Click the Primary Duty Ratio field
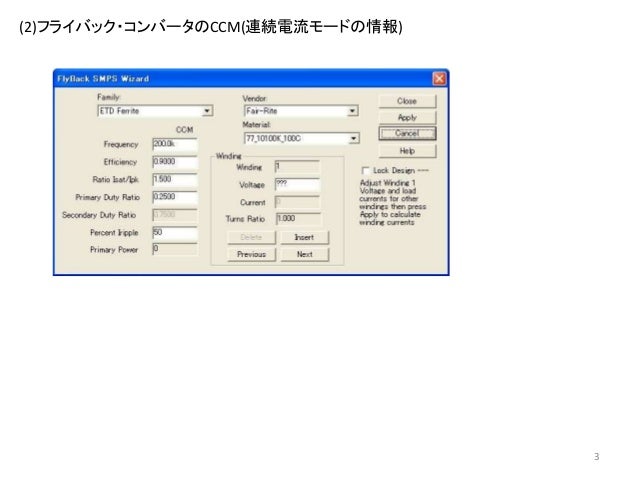This screenshot has height=479, width=638. pos(175,197)
